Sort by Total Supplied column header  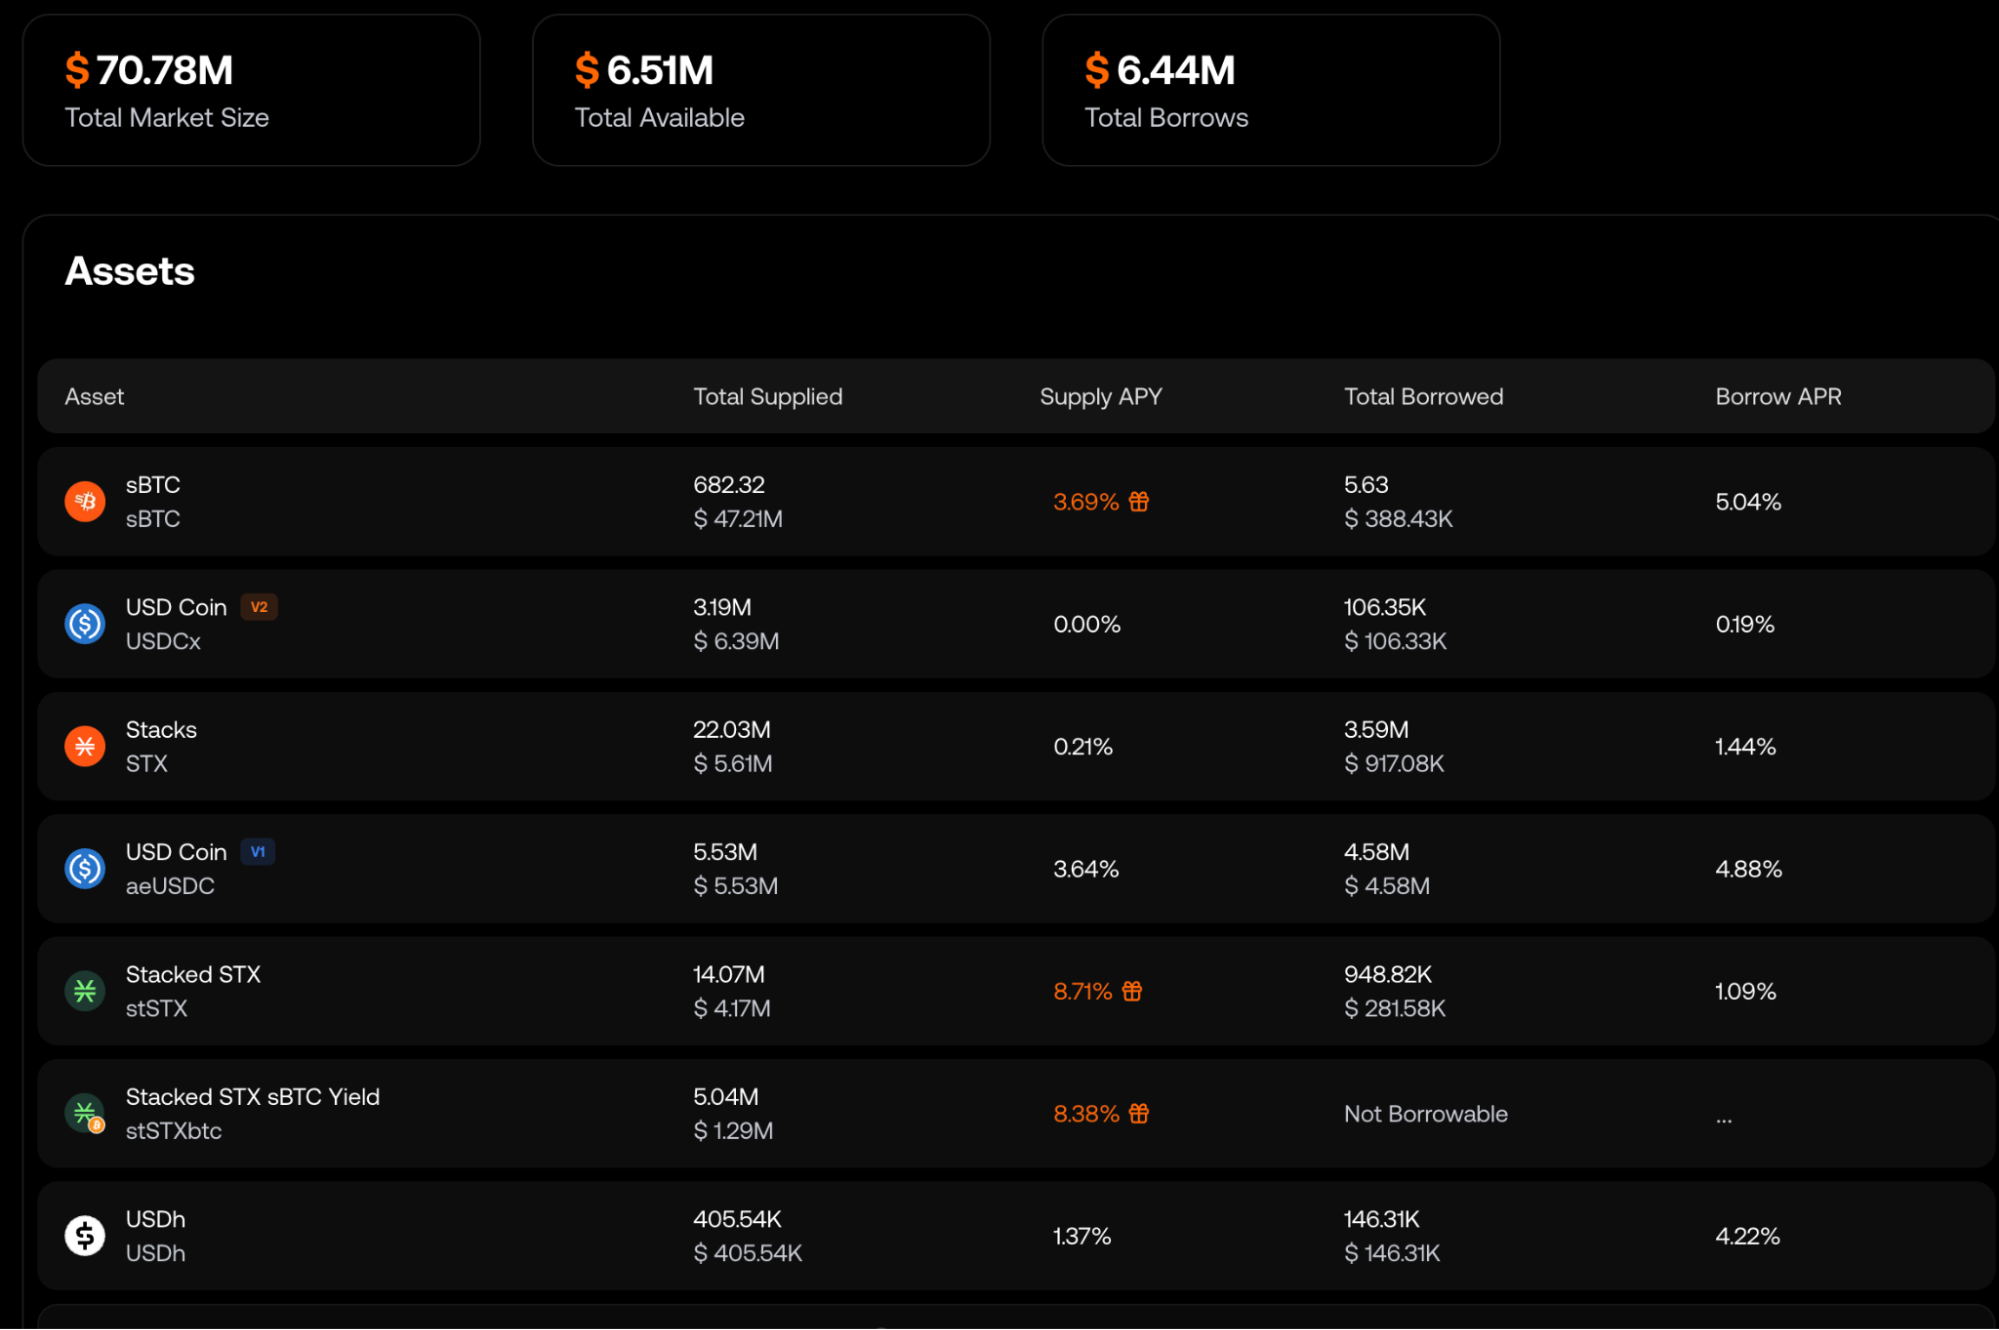pos(767,397)
